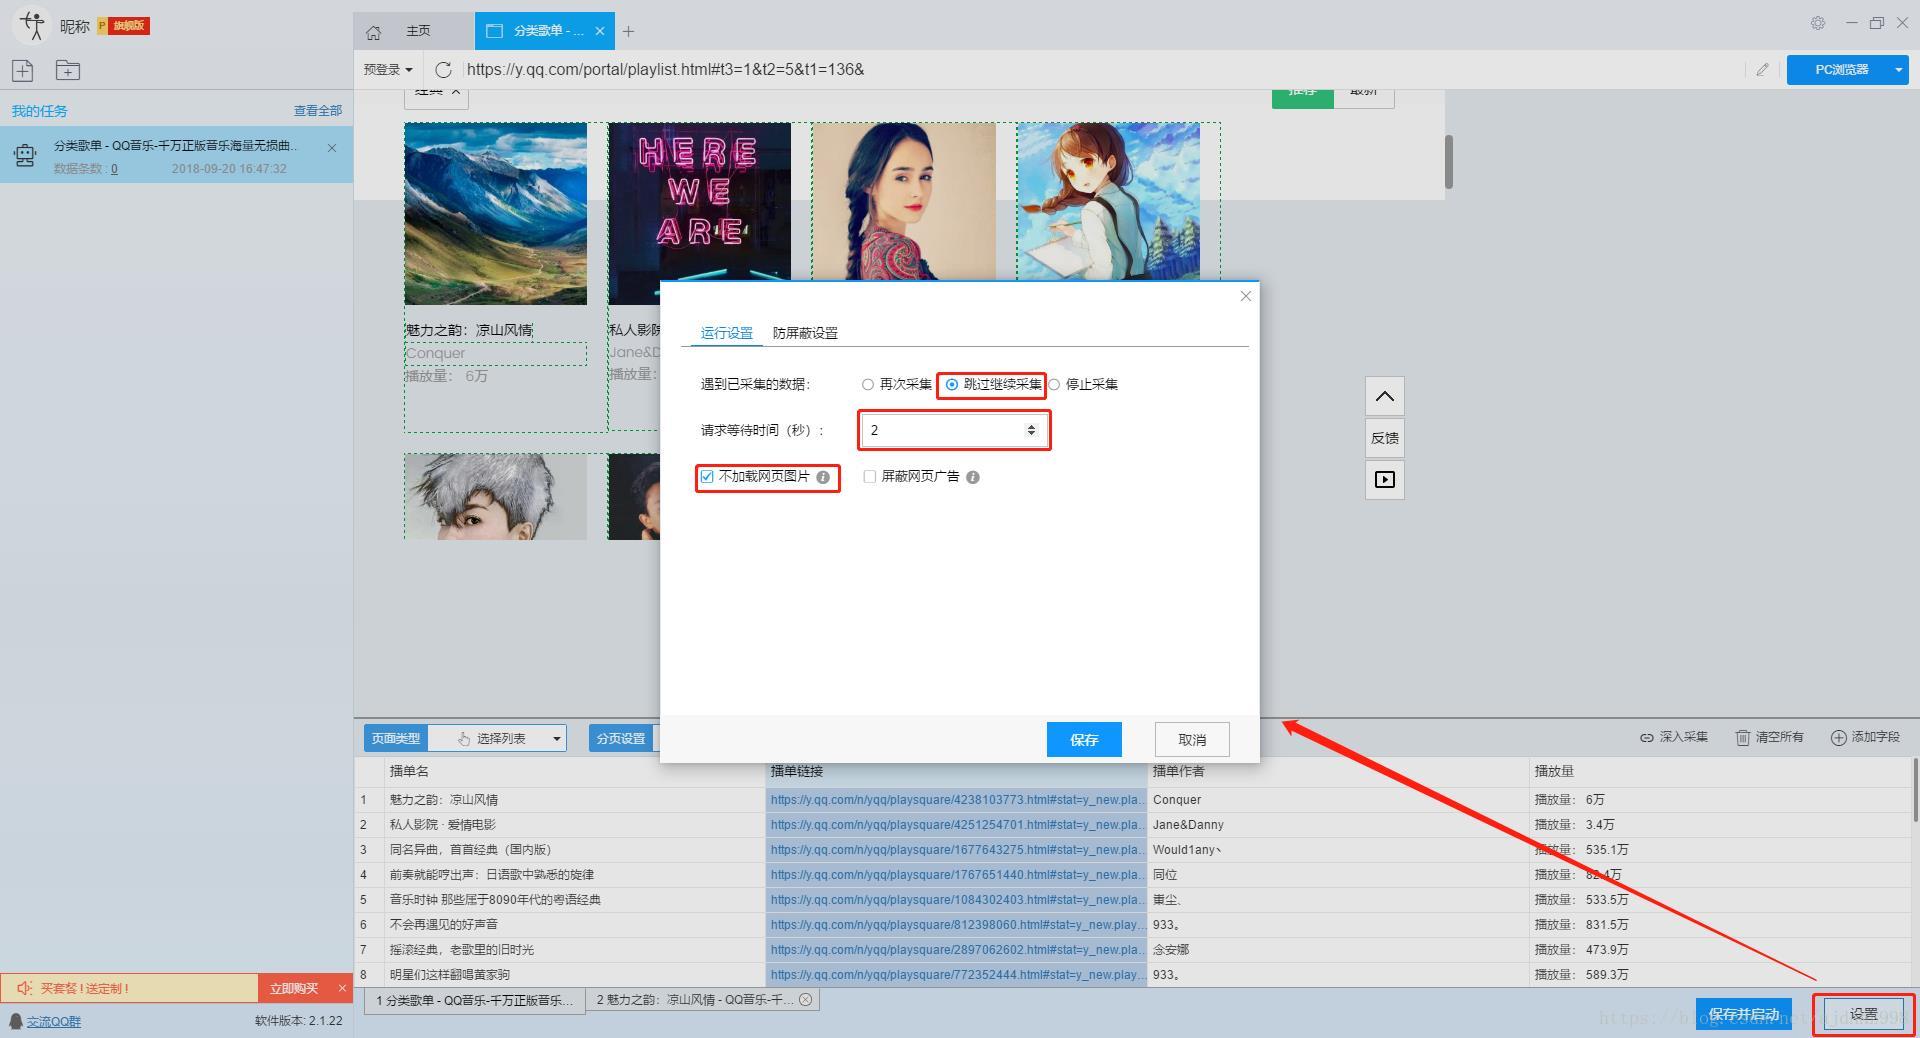Viewport: 1920px width, 1038px height.
Task: Remove the 分类歌单 task from list
Action: click(332, 148)
